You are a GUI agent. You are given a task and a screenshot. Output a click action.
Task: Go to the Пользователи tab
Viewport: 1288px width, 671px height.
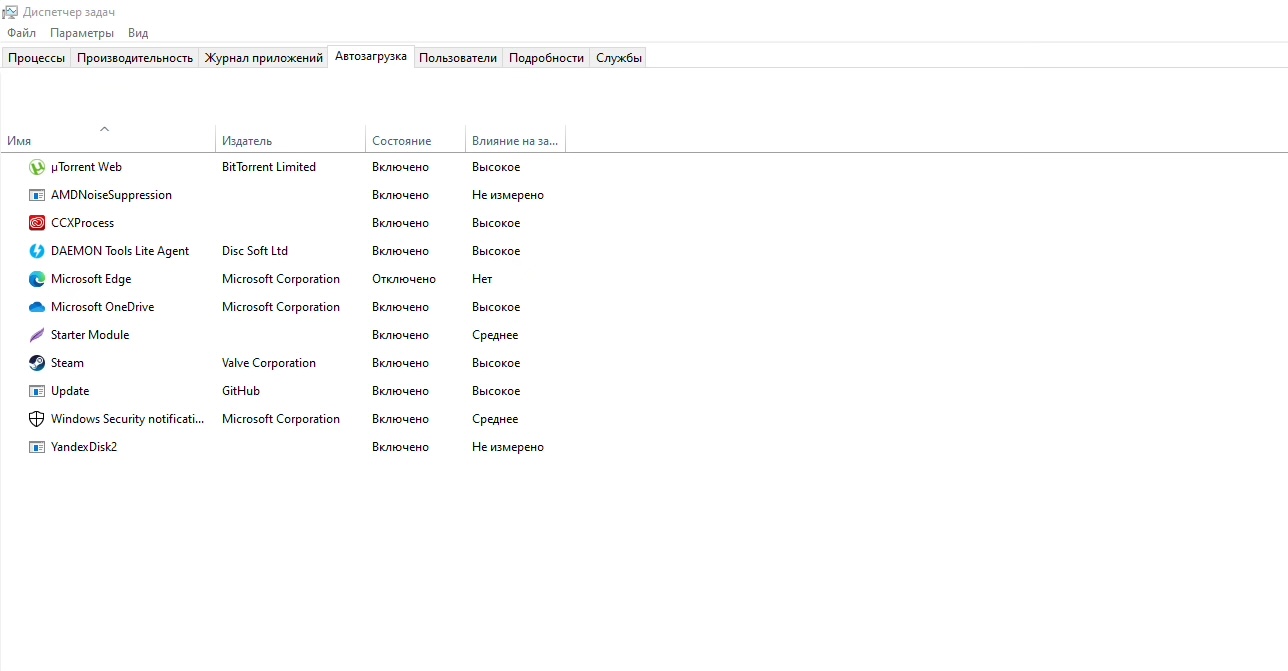click(458, 58)
